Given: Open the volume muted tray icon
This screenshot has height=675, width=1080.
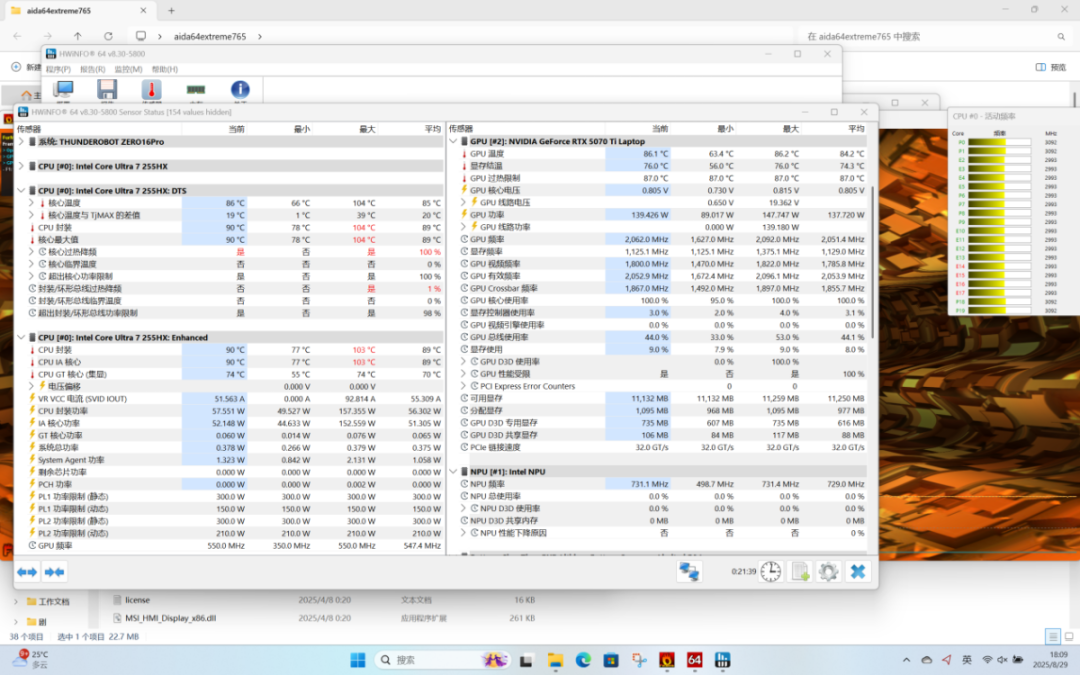Looking at the screenshot, I should pos(1003,660).
